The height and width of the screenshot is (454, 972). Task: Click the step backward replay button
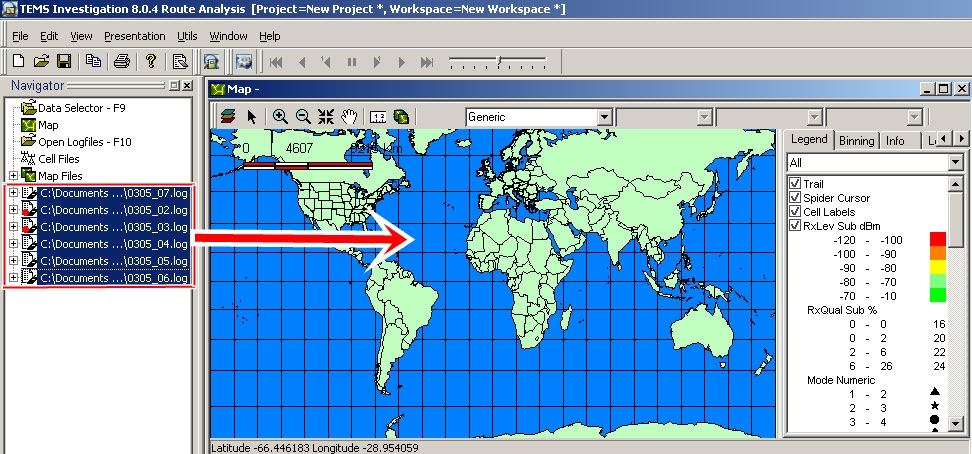coord(325,62)
